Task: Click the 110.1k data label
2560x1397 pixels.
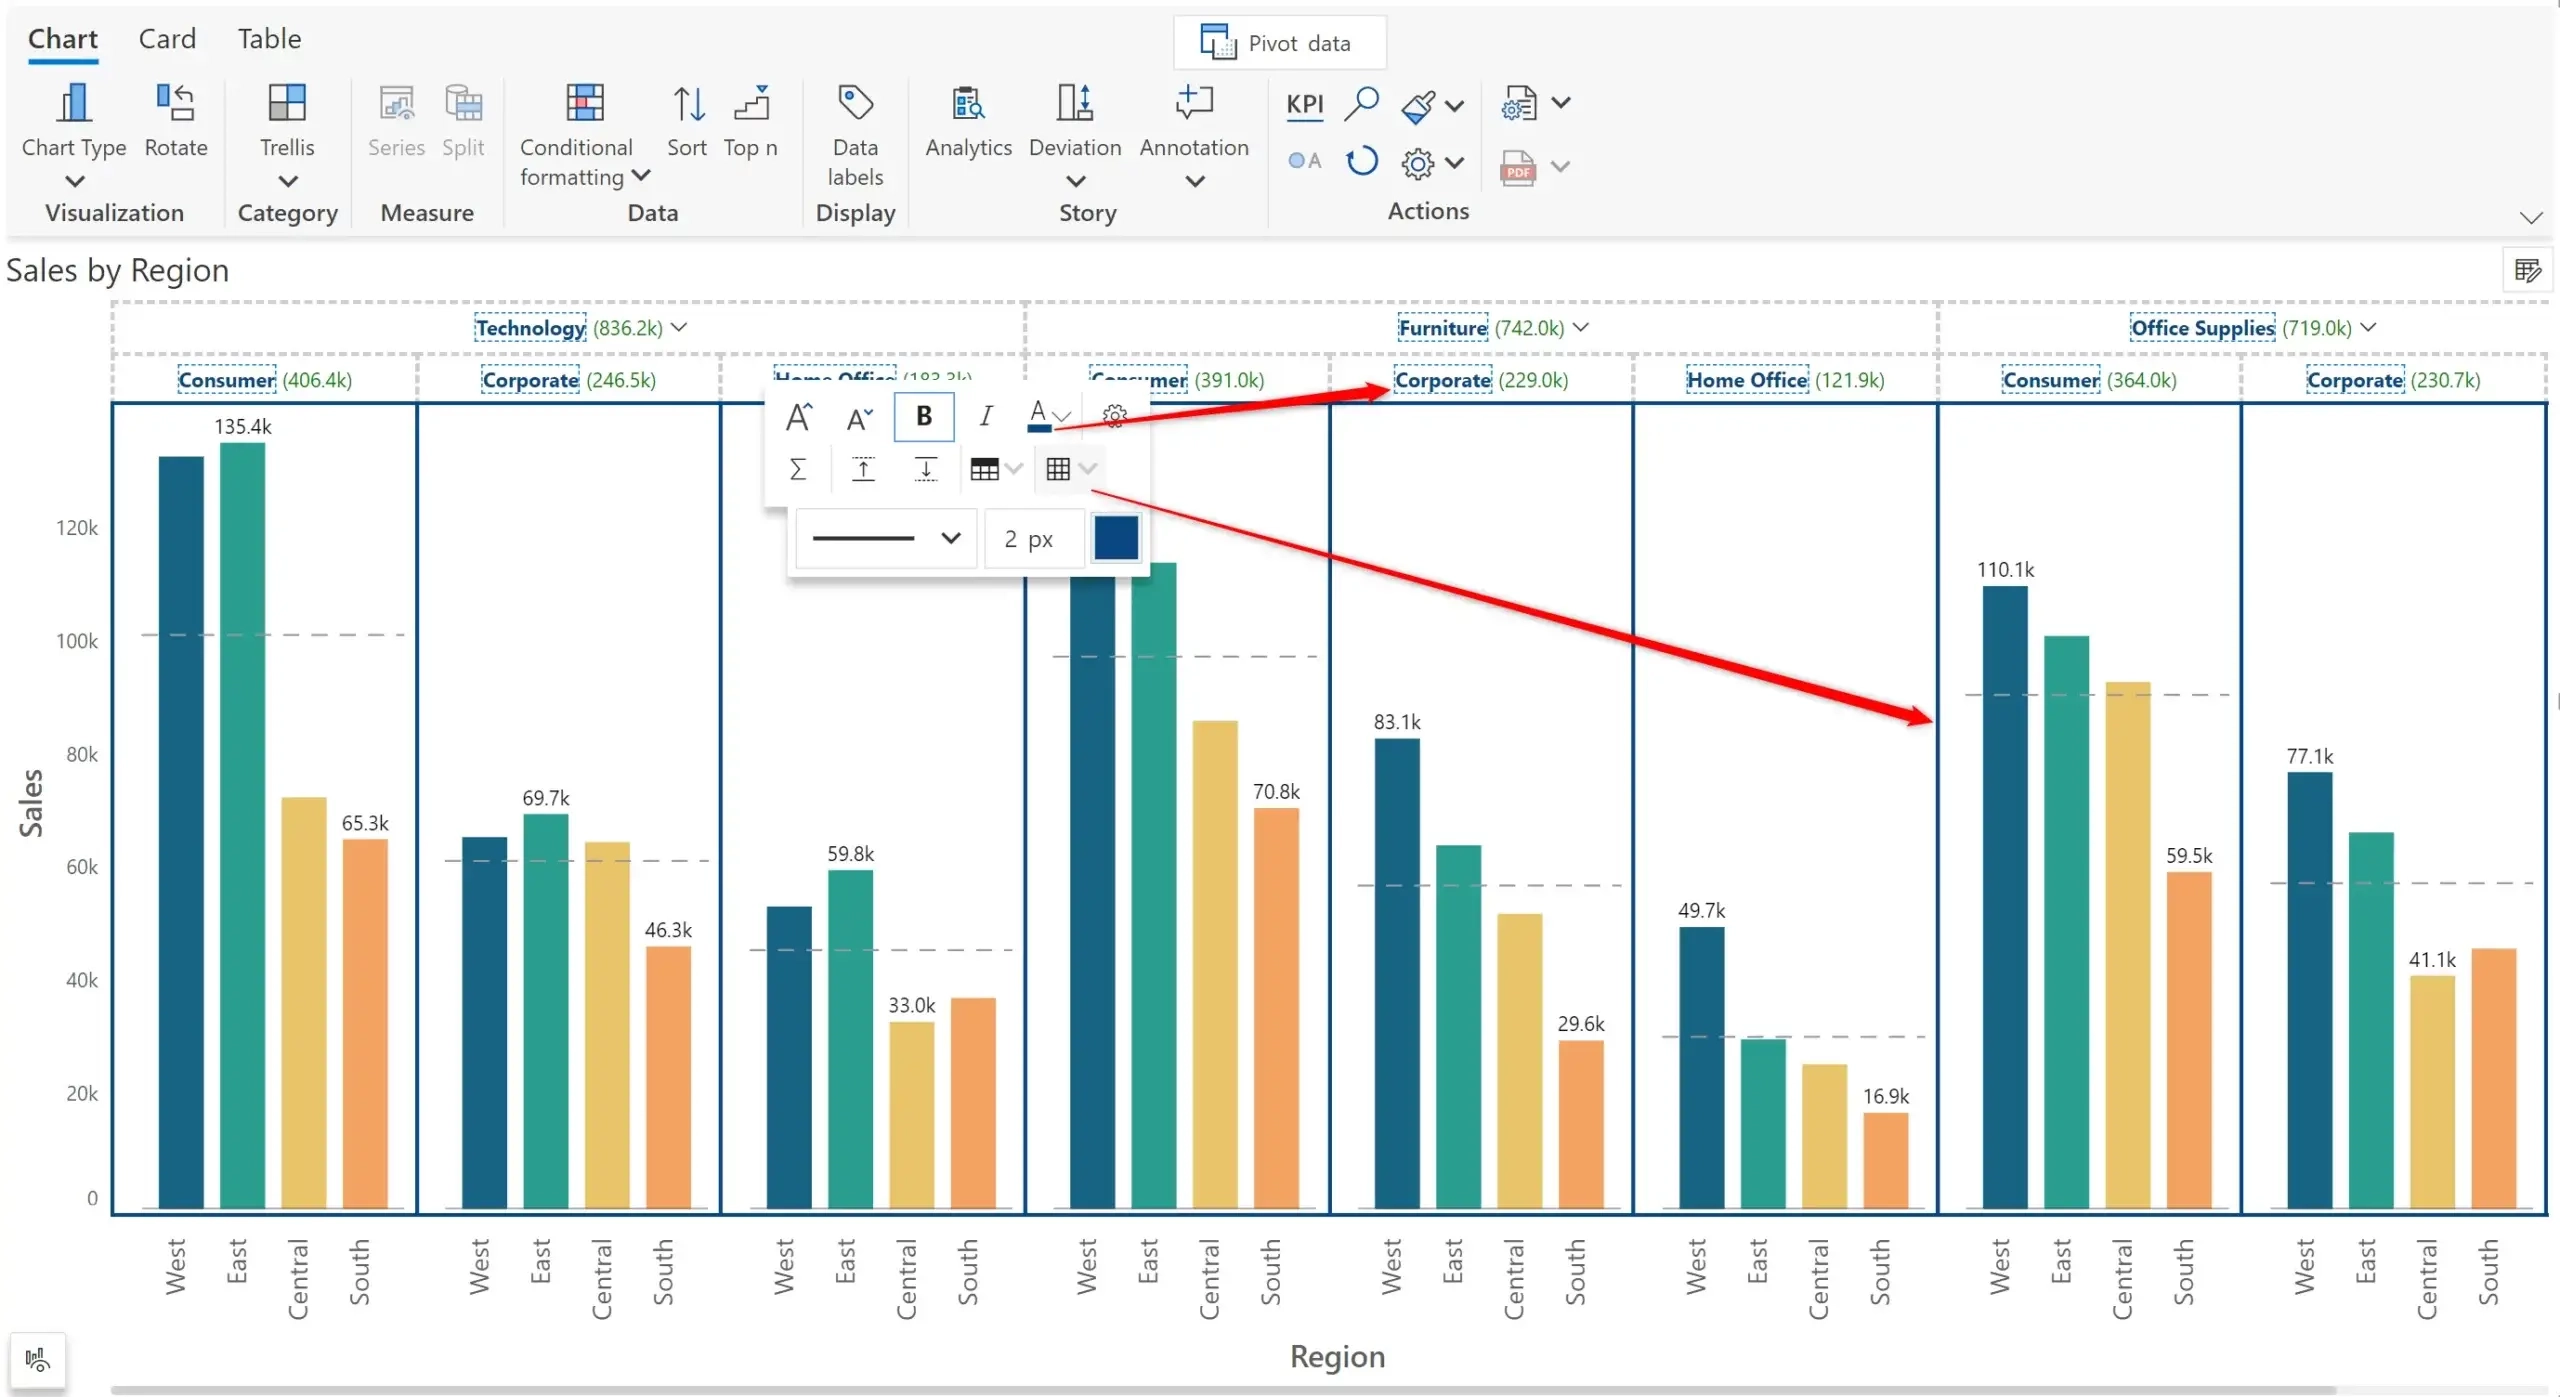Action: click(x=2005, y=569)
